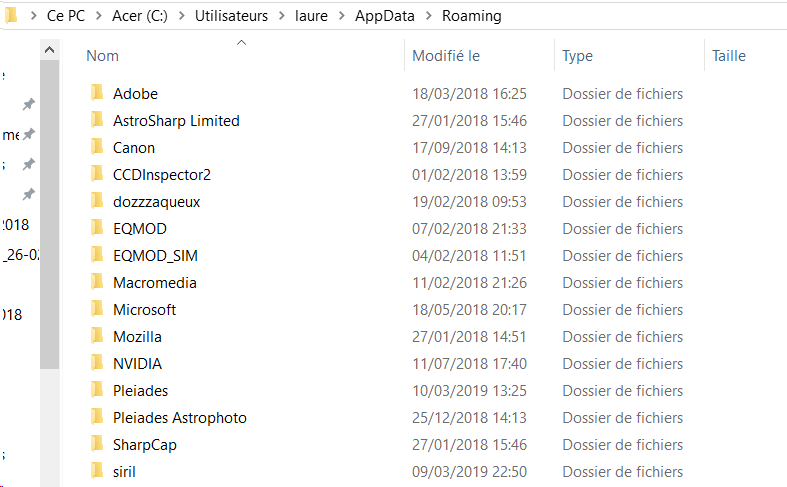
Task: Click the EQMOD folder icon
Action: pyautogui.click(x=97, y=228)
